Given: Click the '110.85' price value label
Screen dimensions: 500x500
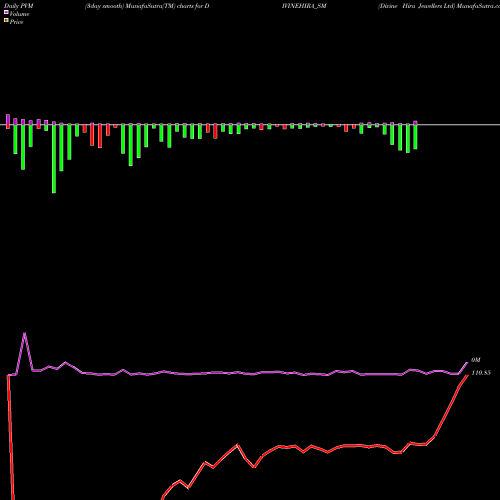Looking at the screenshot, I should click(481, 373).
